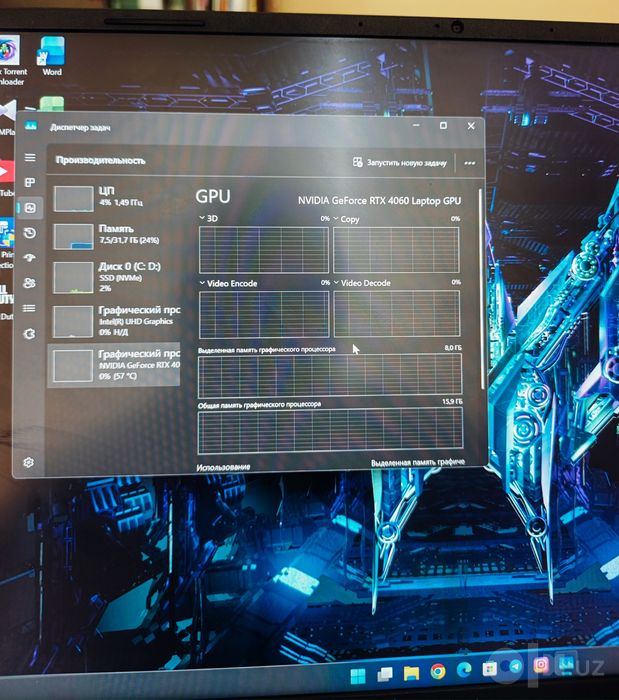
Task: Open the Details page list icon
Action: tap(29, 308)
